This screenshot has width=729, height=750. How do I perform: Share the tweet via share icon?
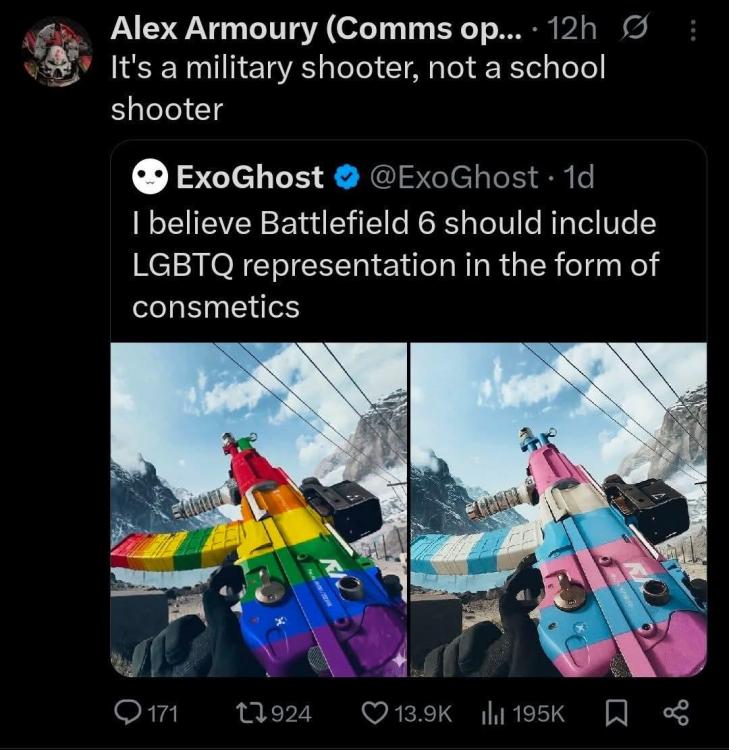pyautogui.click(x=676, y=713)
